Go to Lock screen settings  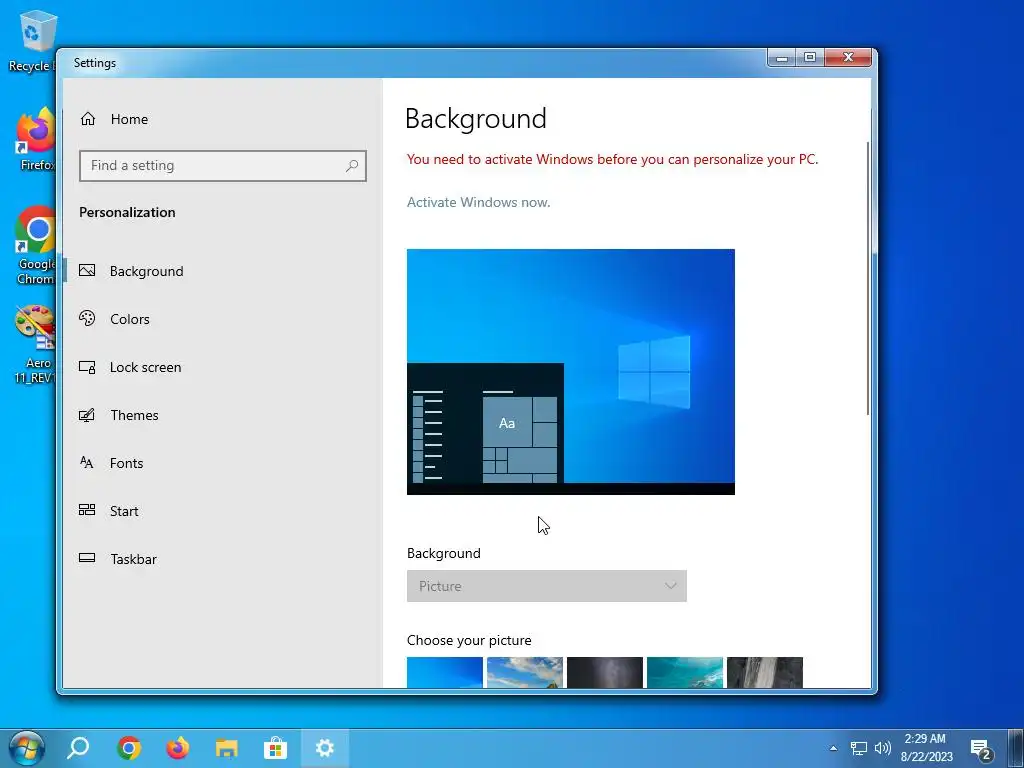click(x=145, y=367)
